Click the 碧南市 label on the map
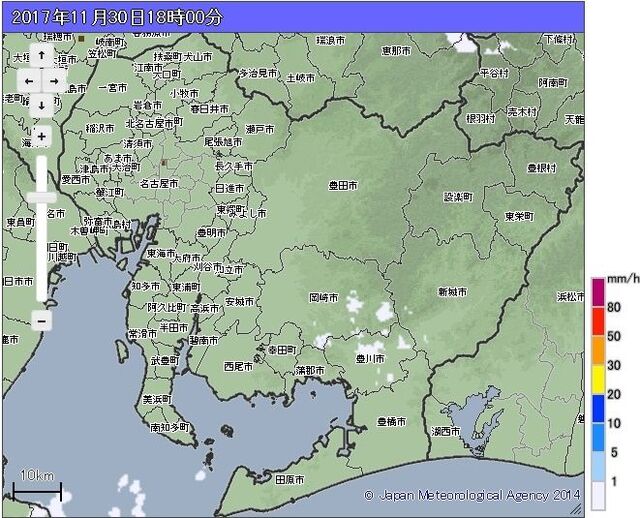Viewport: 640px width, 518px height. (204, 340)
